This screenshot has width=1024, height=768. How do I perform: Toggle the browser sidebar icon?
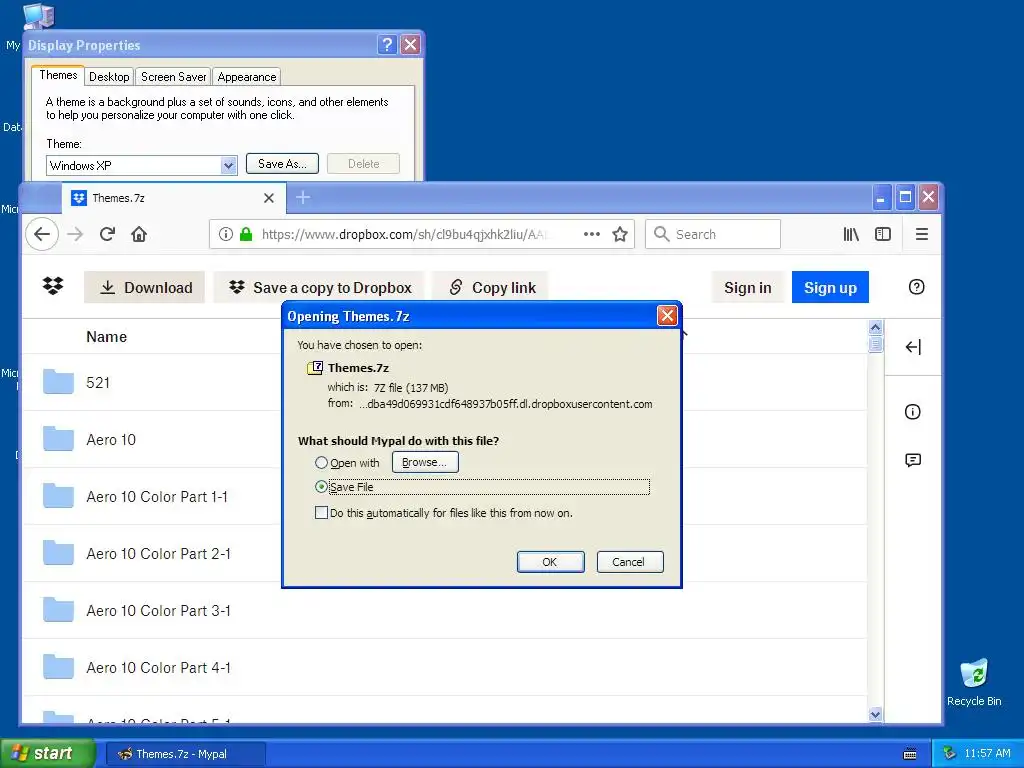pyautogui.click(x=883, y=234)
